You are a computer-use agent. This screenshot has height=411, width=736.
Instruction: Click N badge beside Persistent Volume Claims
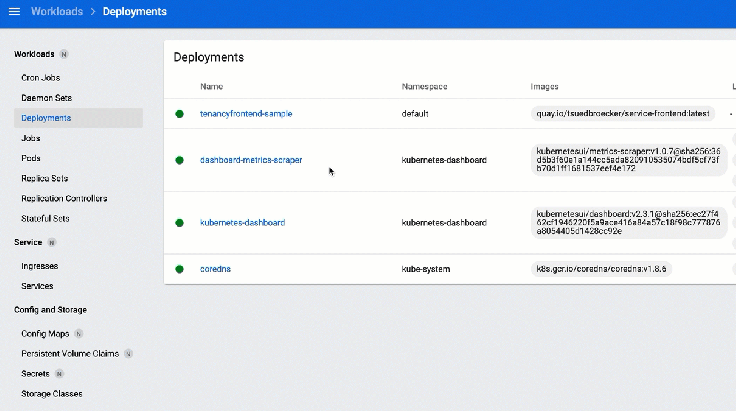tap(128, 354)
